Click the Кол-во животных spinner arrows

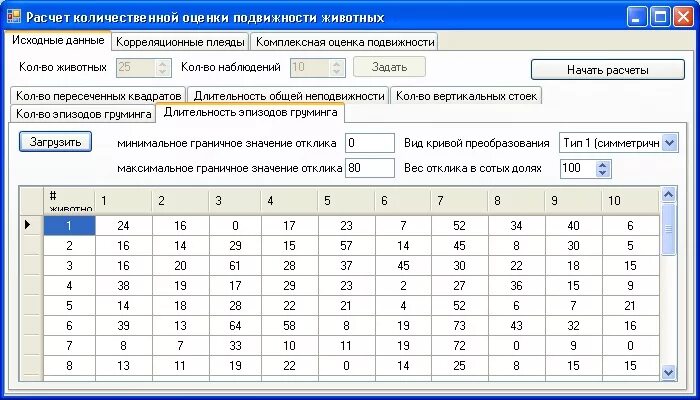162,68
